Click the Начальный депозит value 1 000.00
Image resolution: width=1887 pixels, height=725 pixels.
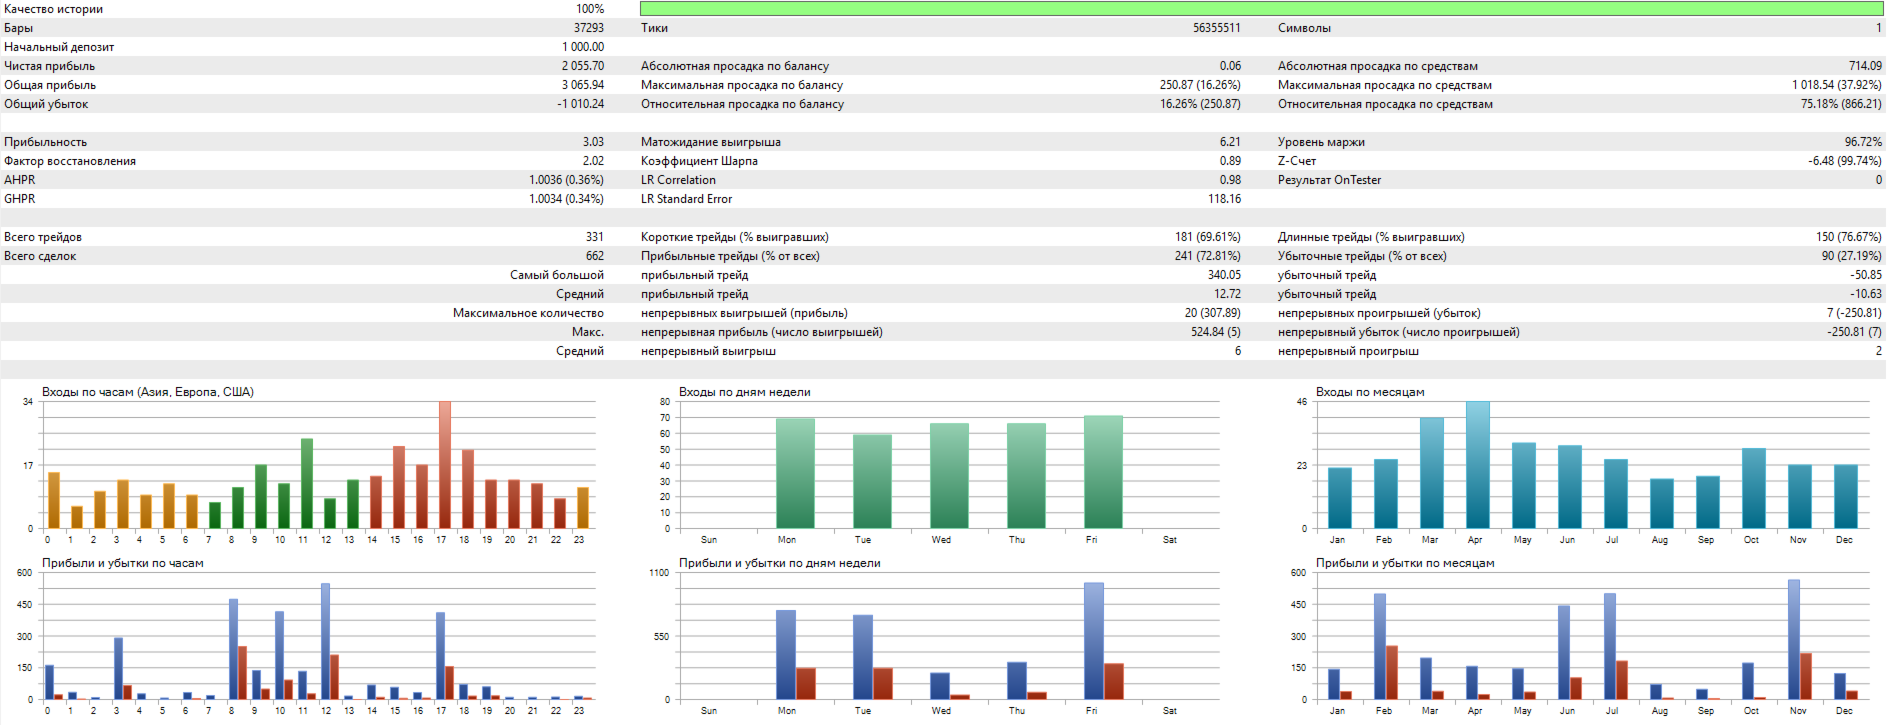point(582,47)
